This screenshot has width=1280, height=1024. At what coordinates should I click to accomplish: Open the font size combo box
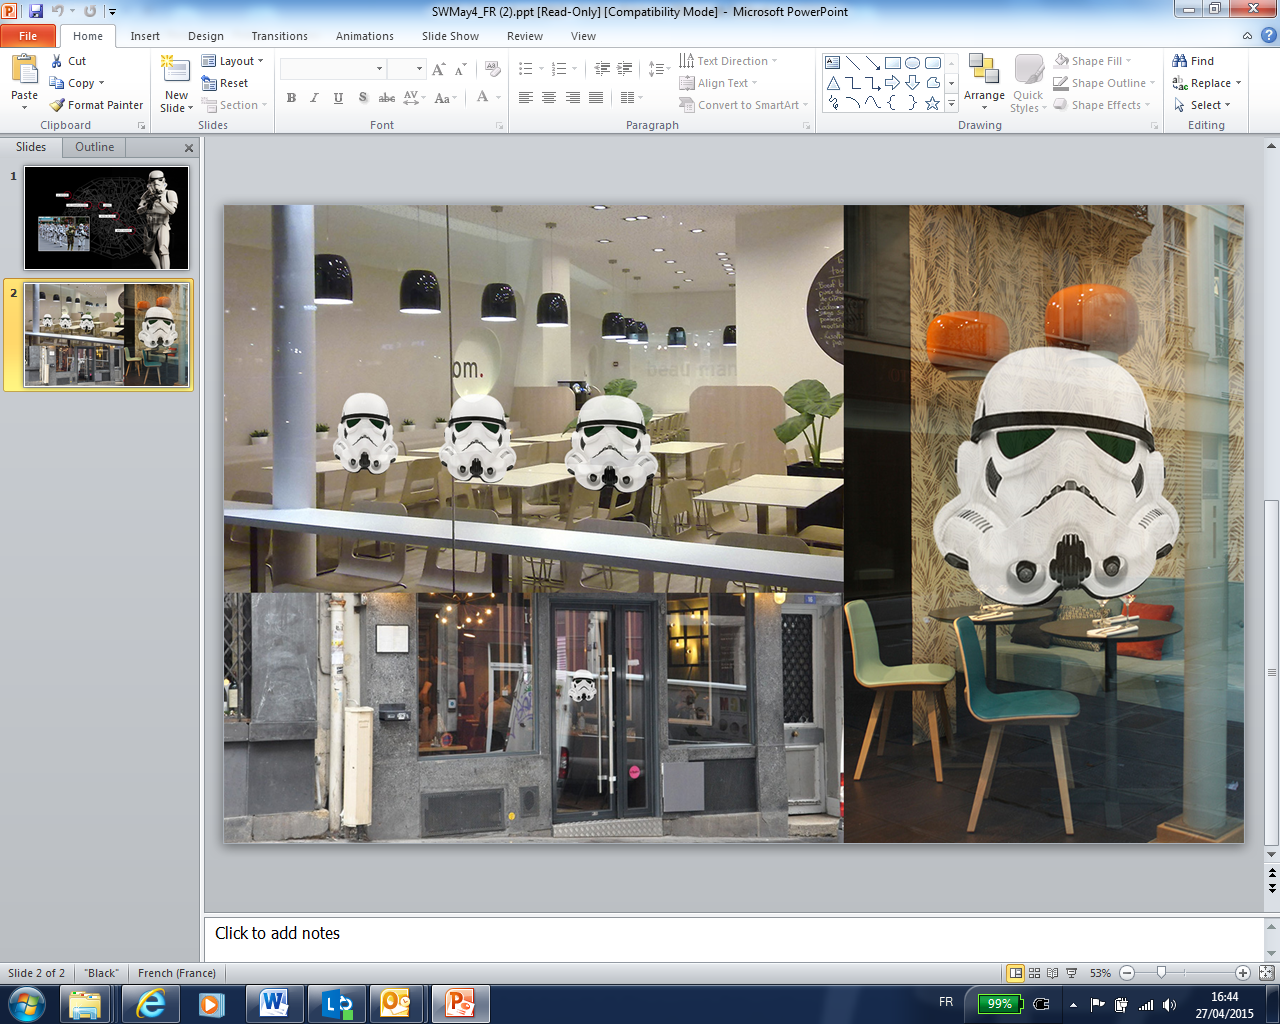pyautogui.click(x=406, y=69)
